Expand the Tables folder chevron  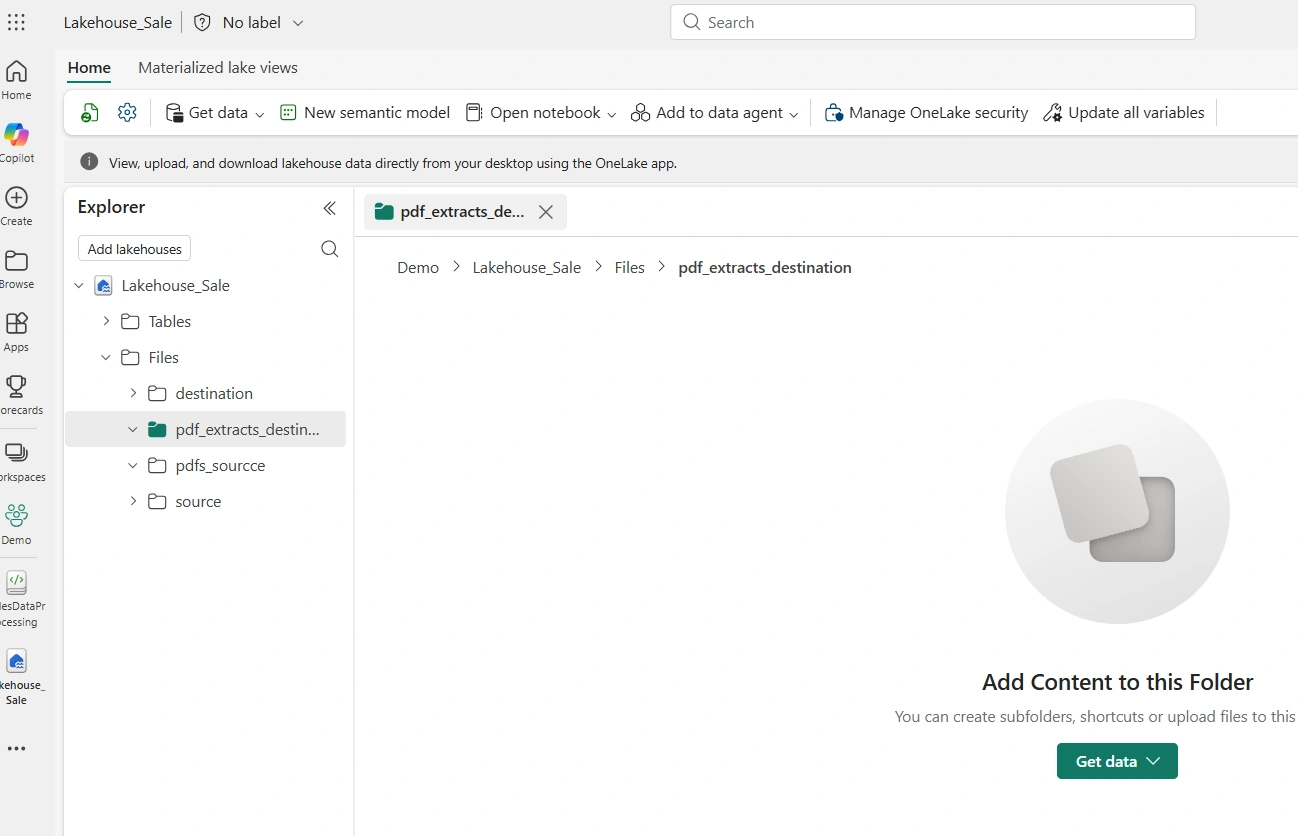(106, 322)
